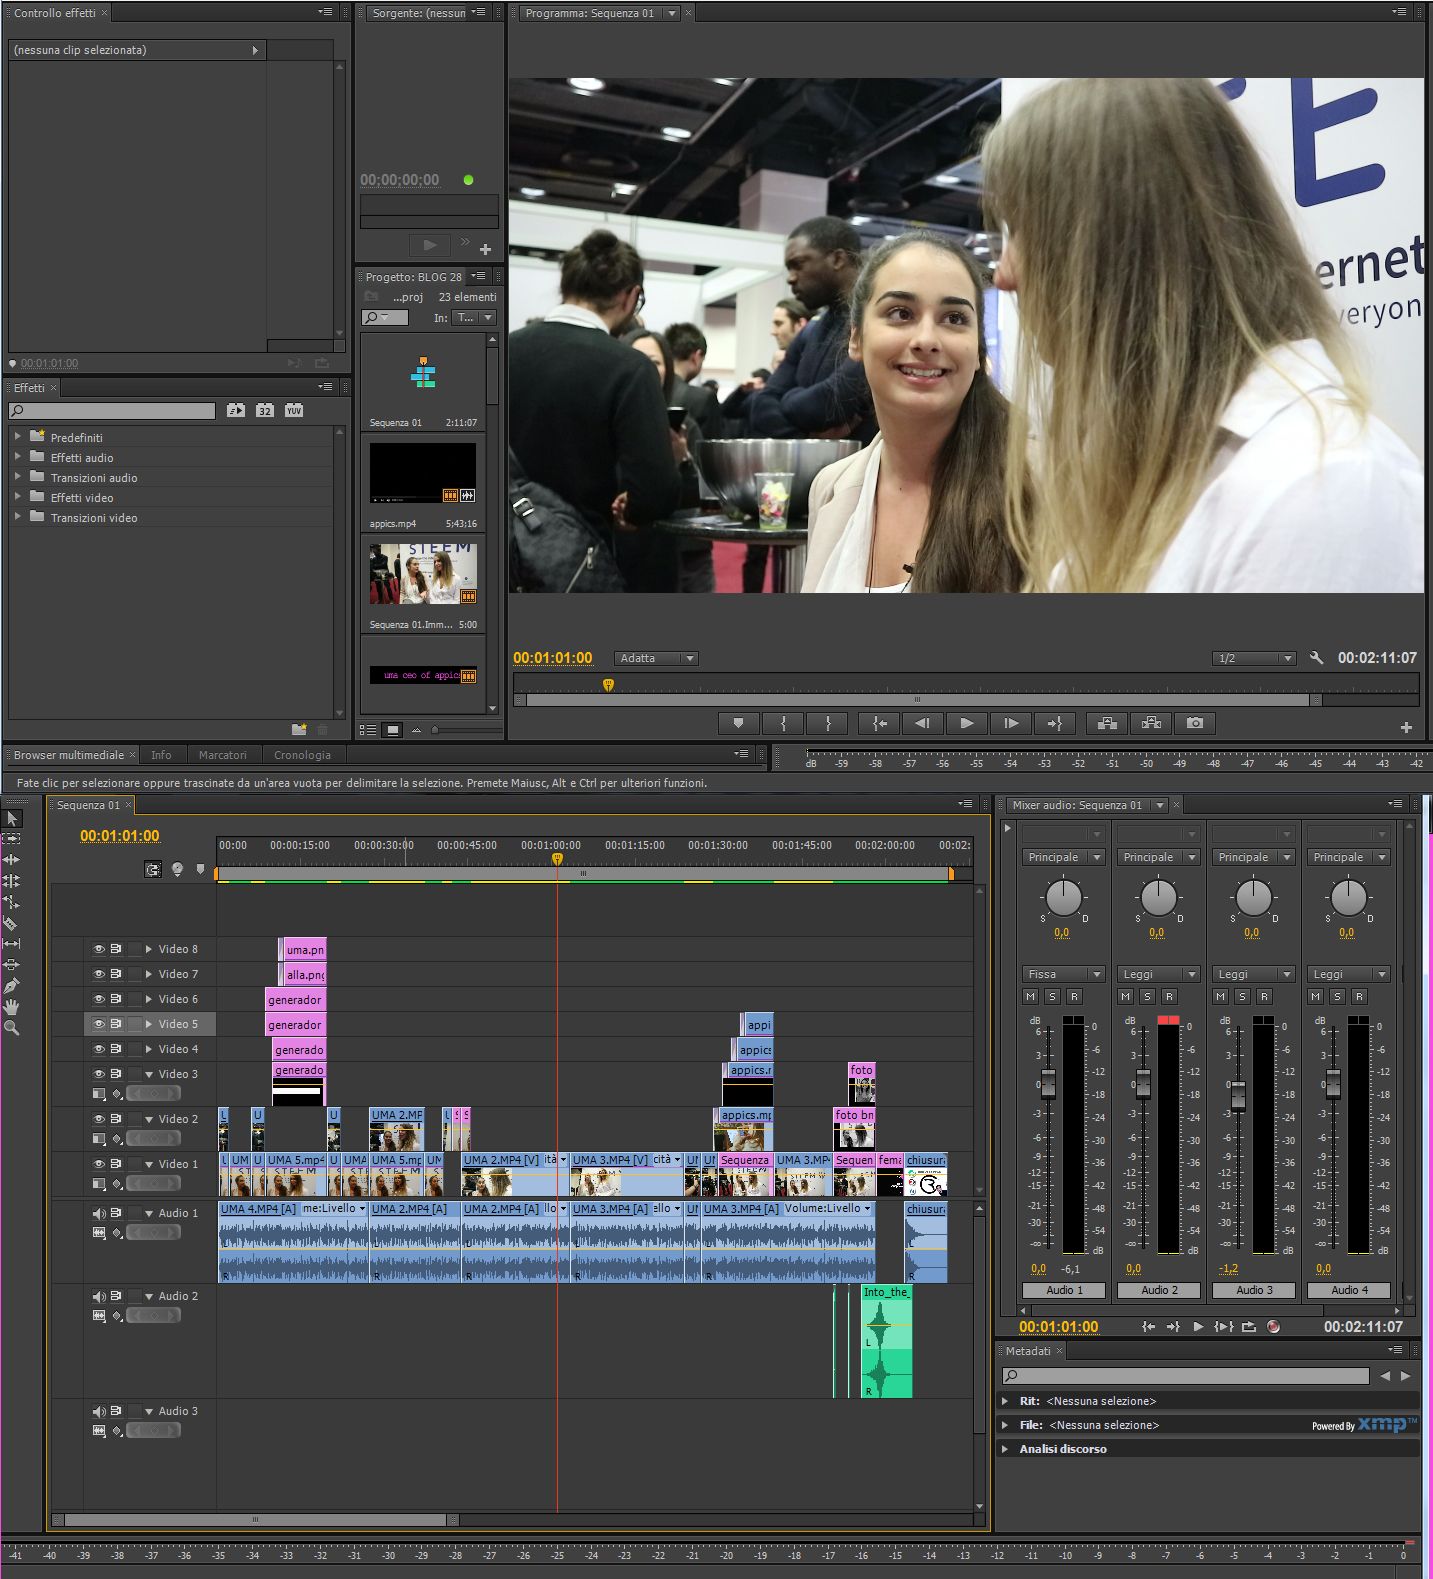Click Go to In point button

(x=879, y=723)
